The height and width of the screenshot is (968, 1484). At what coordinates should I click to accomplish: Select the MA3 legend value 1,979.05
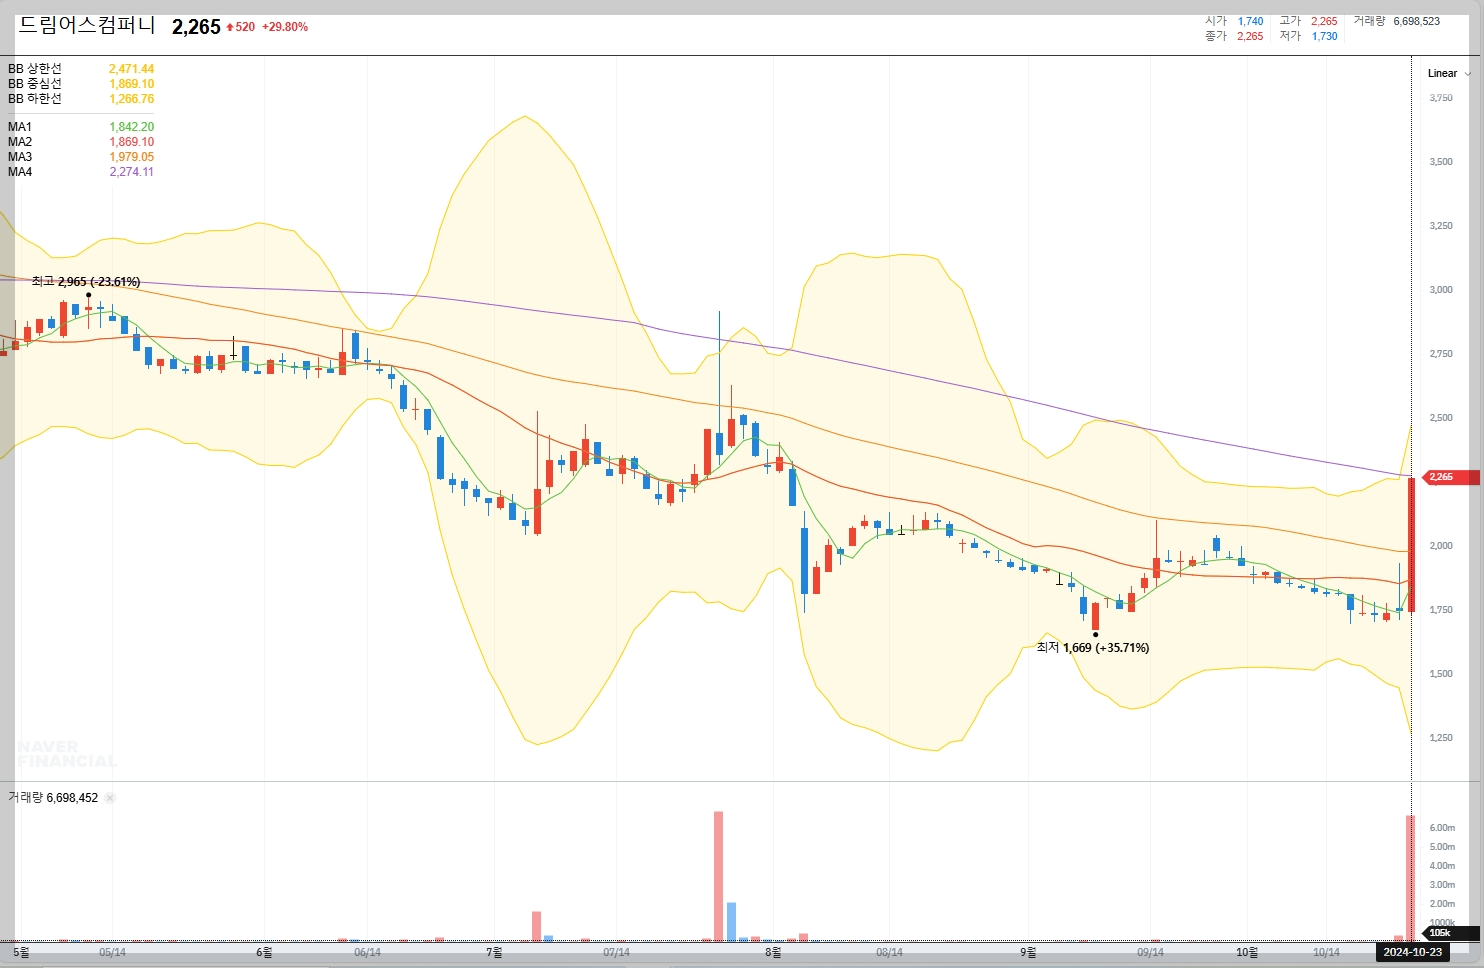[x=131, y=157]
